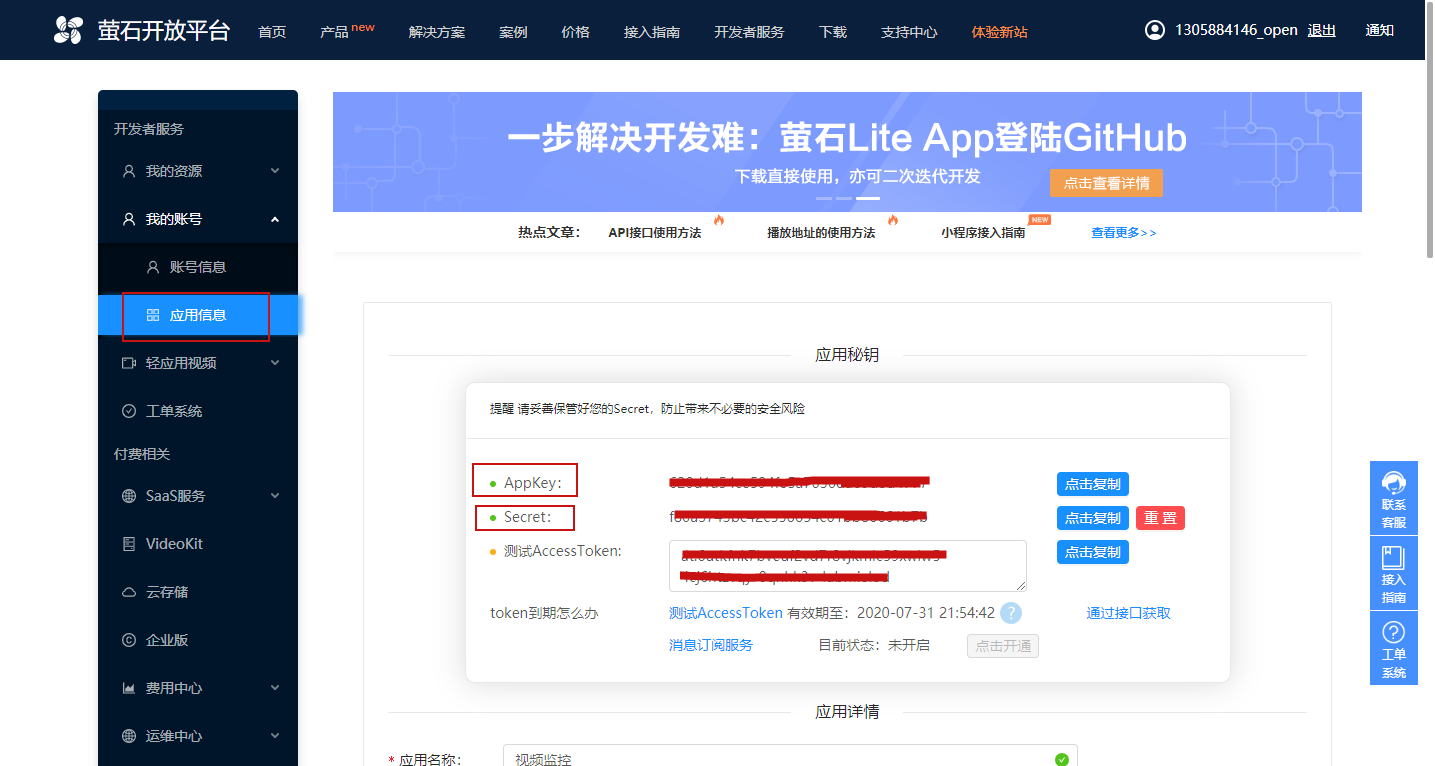Image resolution: width=1435 pixels, height=766 pixels.
Task: Open the 开发者服务 nav item
Action: click(749, 32)
